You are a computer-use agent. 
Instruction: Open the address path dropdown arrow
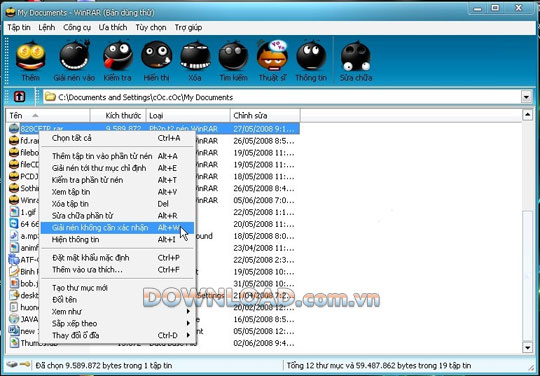pyautogui.click(x=526, y=97)
